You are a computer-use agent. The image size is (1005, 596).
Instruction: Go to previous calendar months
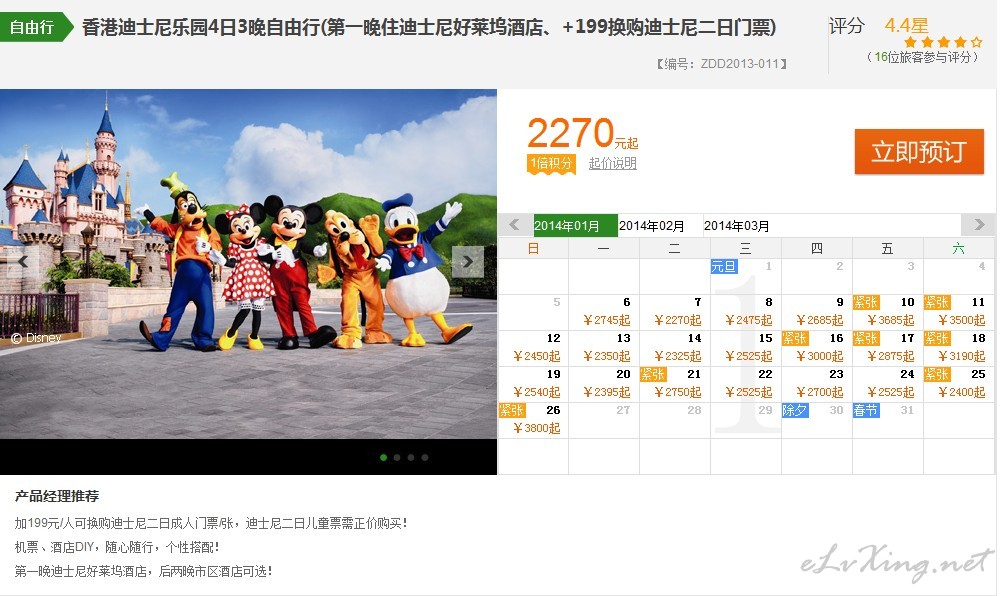(514, 225)
